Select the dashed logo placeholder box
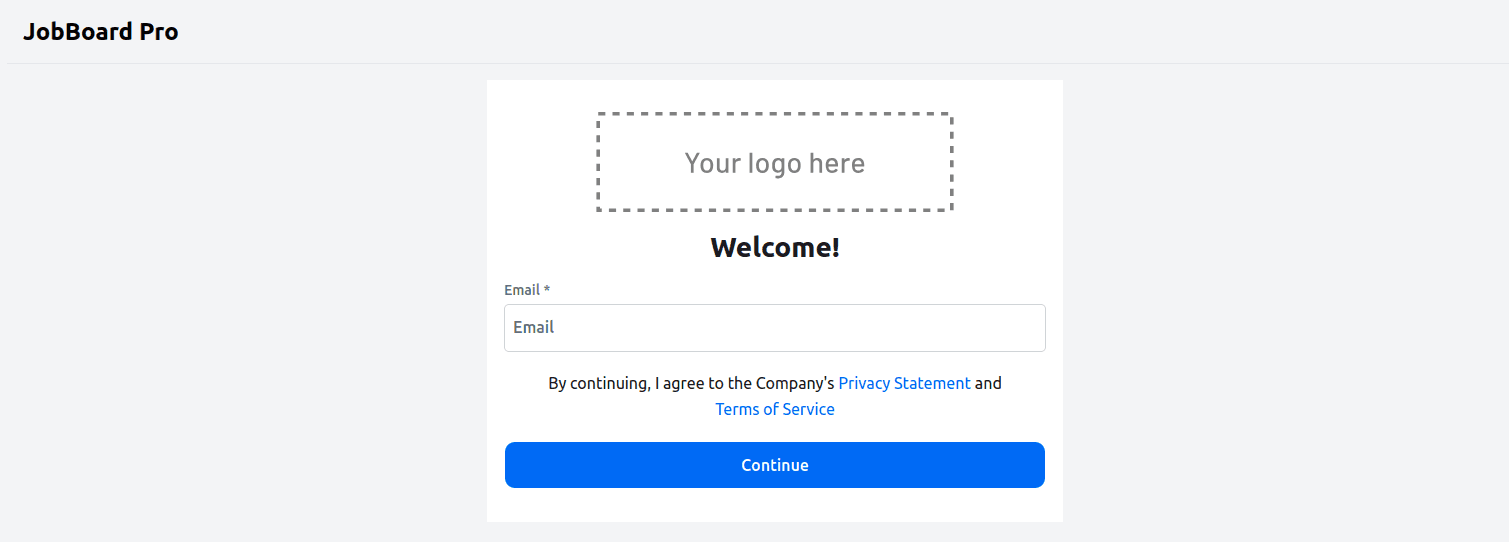Screen dimensions: 1509x542 [x=775, y=162]
